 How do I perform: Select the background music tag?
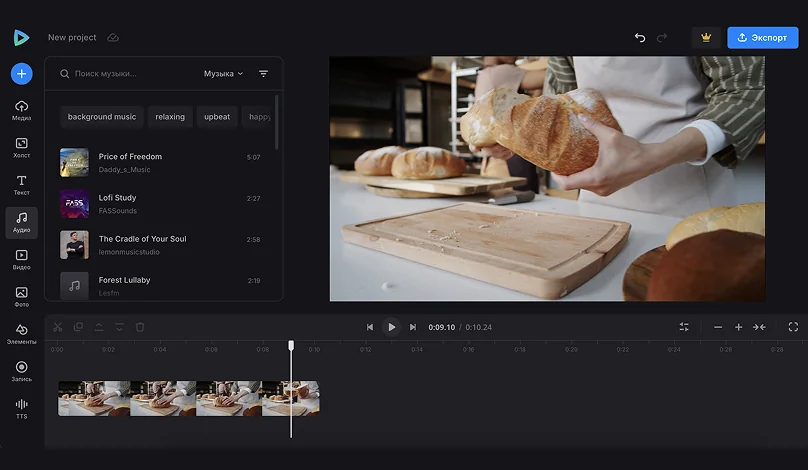102,117
